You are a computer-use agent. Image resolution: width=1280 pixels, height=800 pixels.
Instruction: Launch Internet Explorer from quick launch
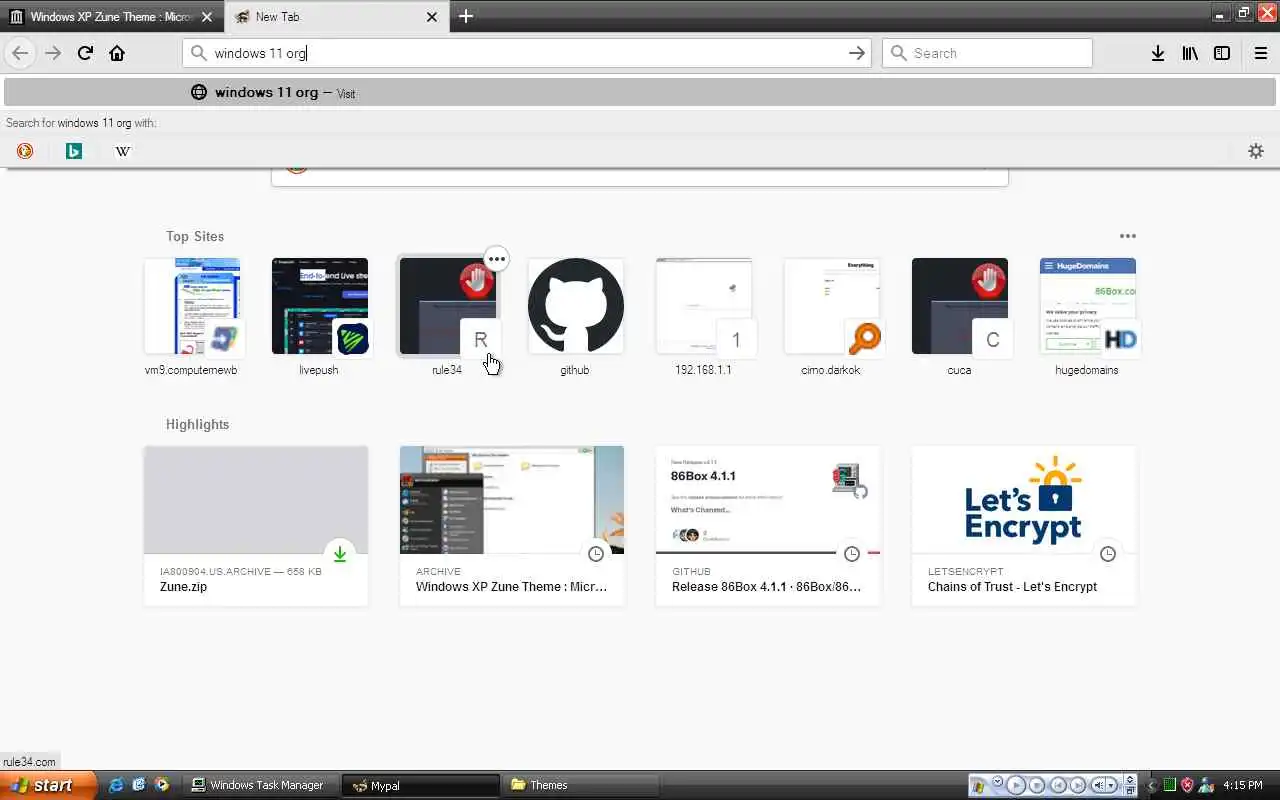point(116,785)
